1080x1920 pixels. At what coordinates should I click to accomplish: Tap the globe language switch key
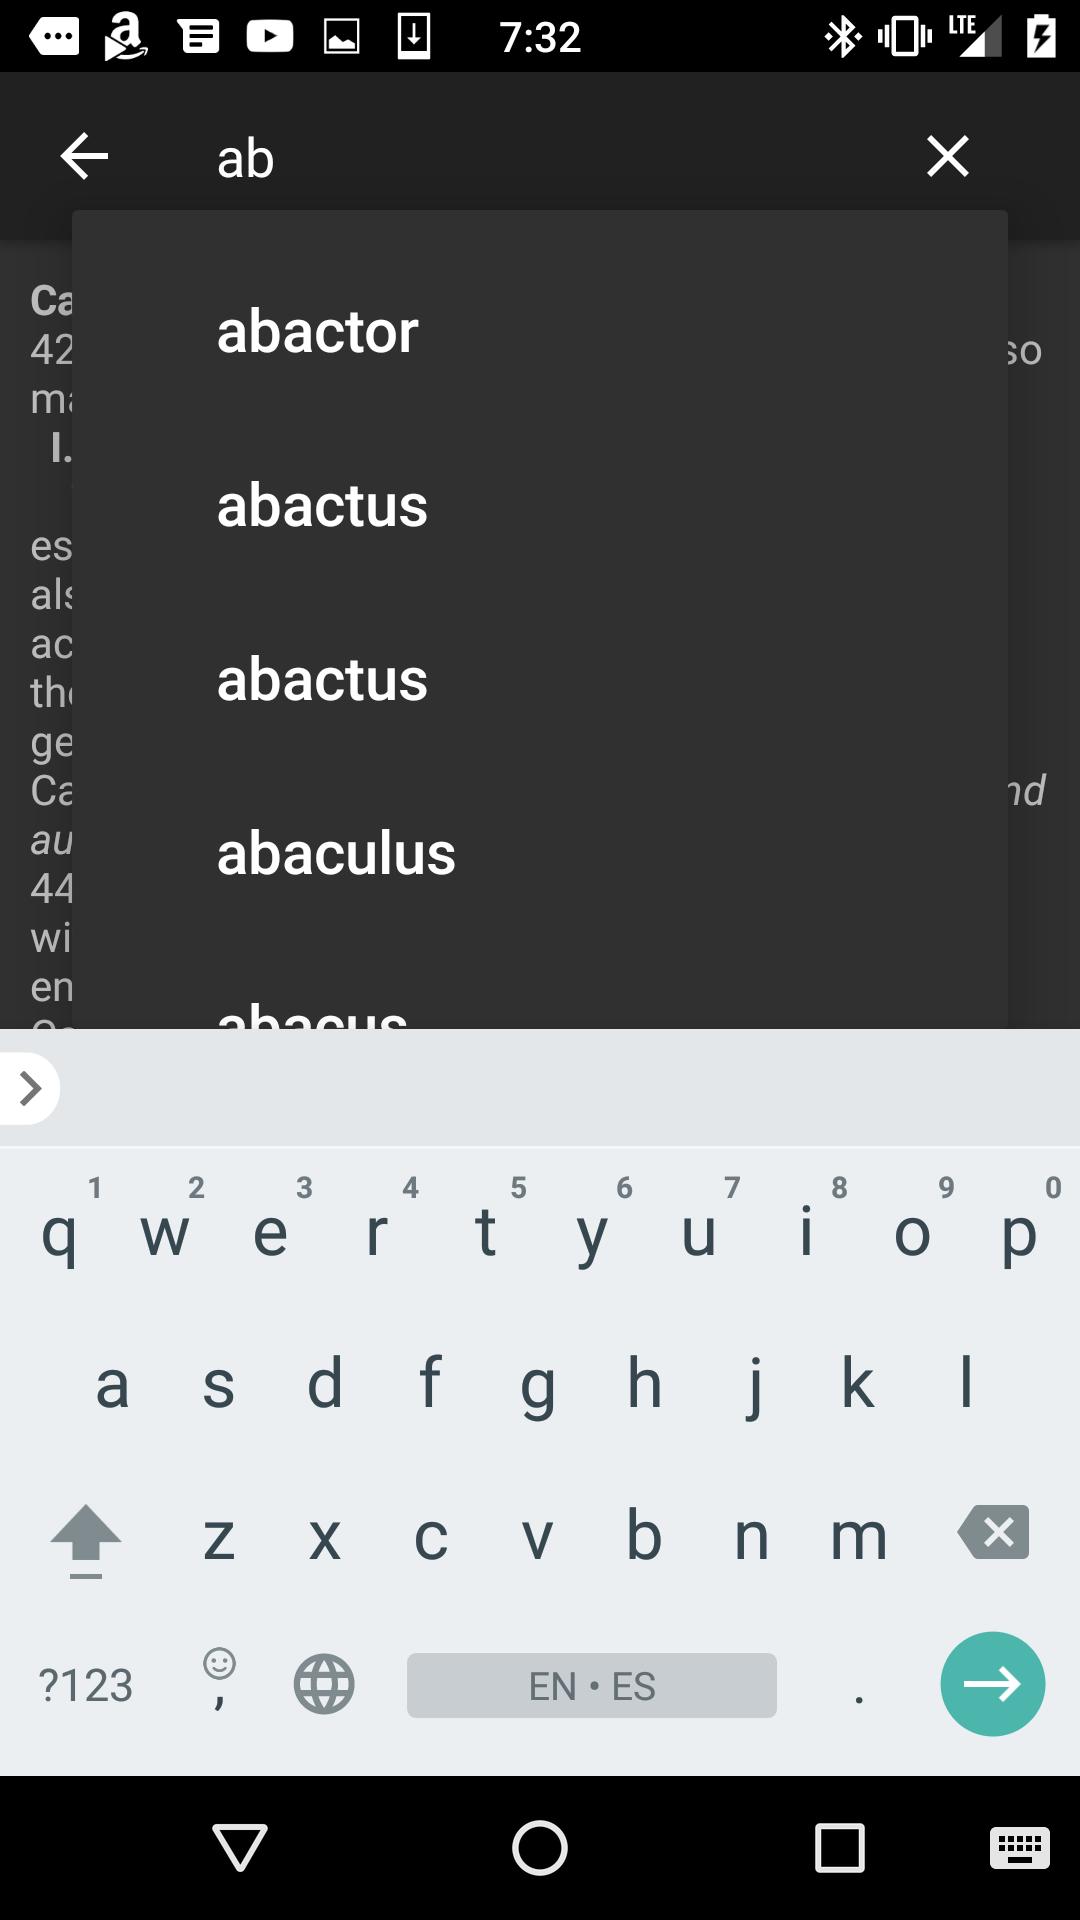[324, 1684]
